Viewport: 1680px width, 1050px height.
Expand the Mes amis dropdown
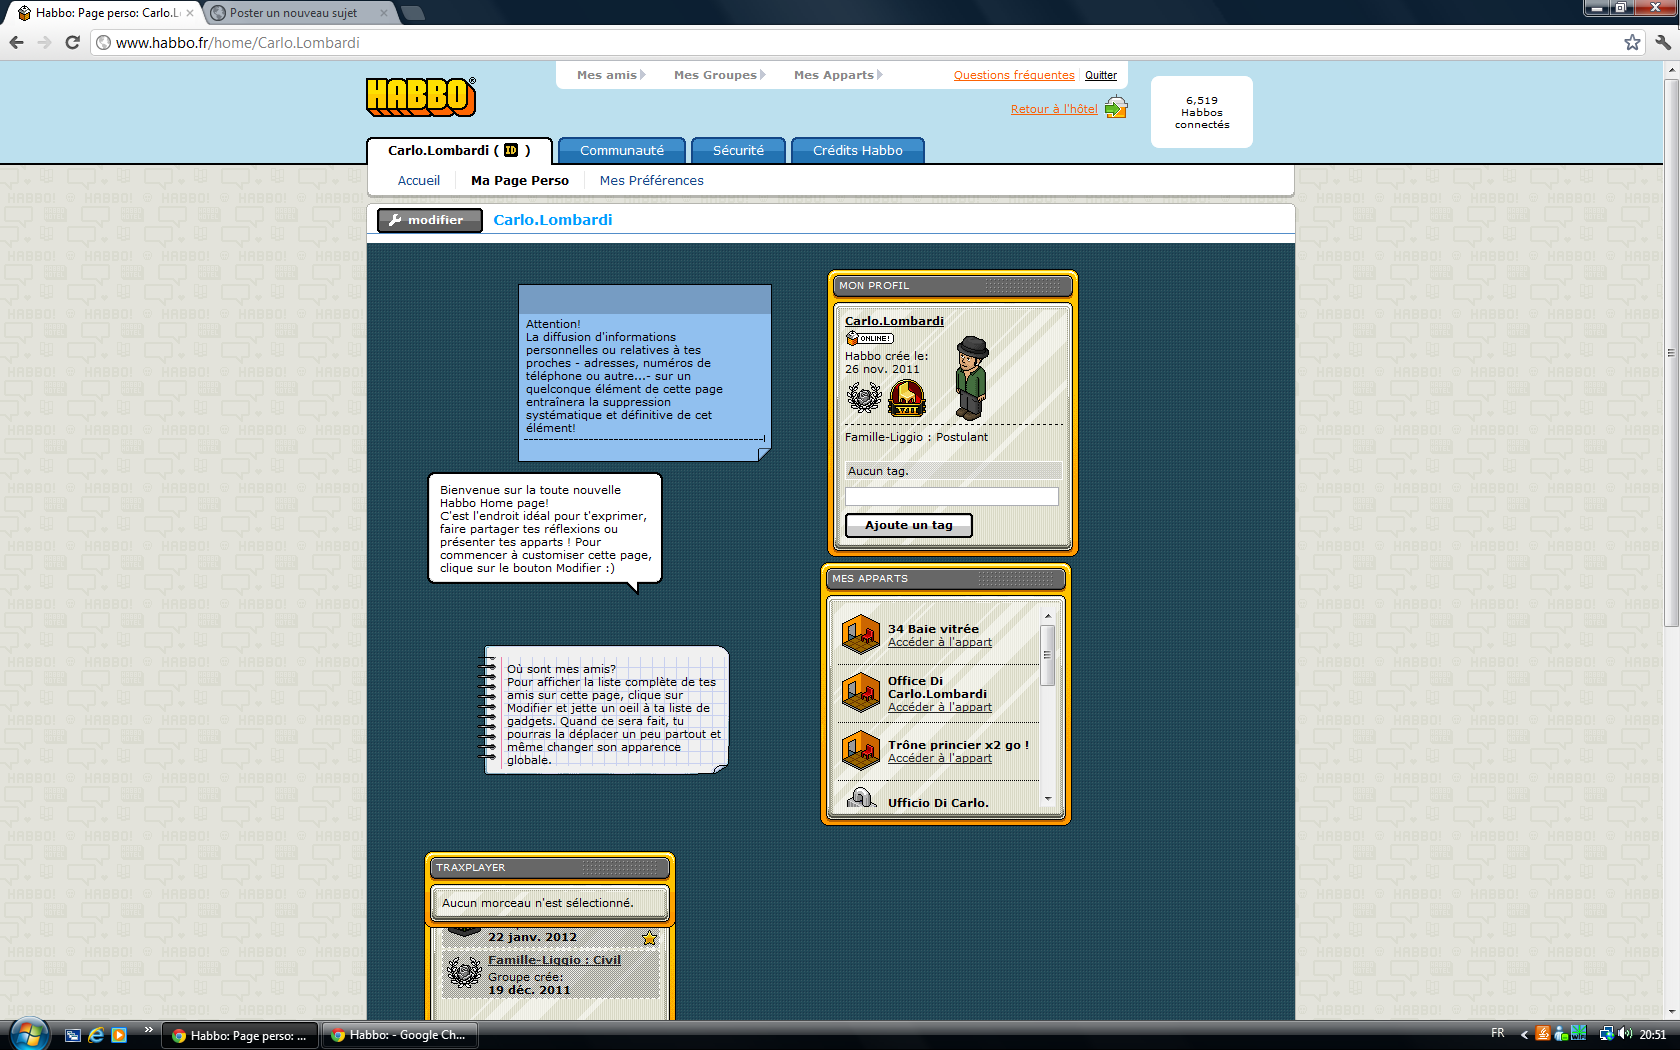pyautogui.click(x=611, y=75)
